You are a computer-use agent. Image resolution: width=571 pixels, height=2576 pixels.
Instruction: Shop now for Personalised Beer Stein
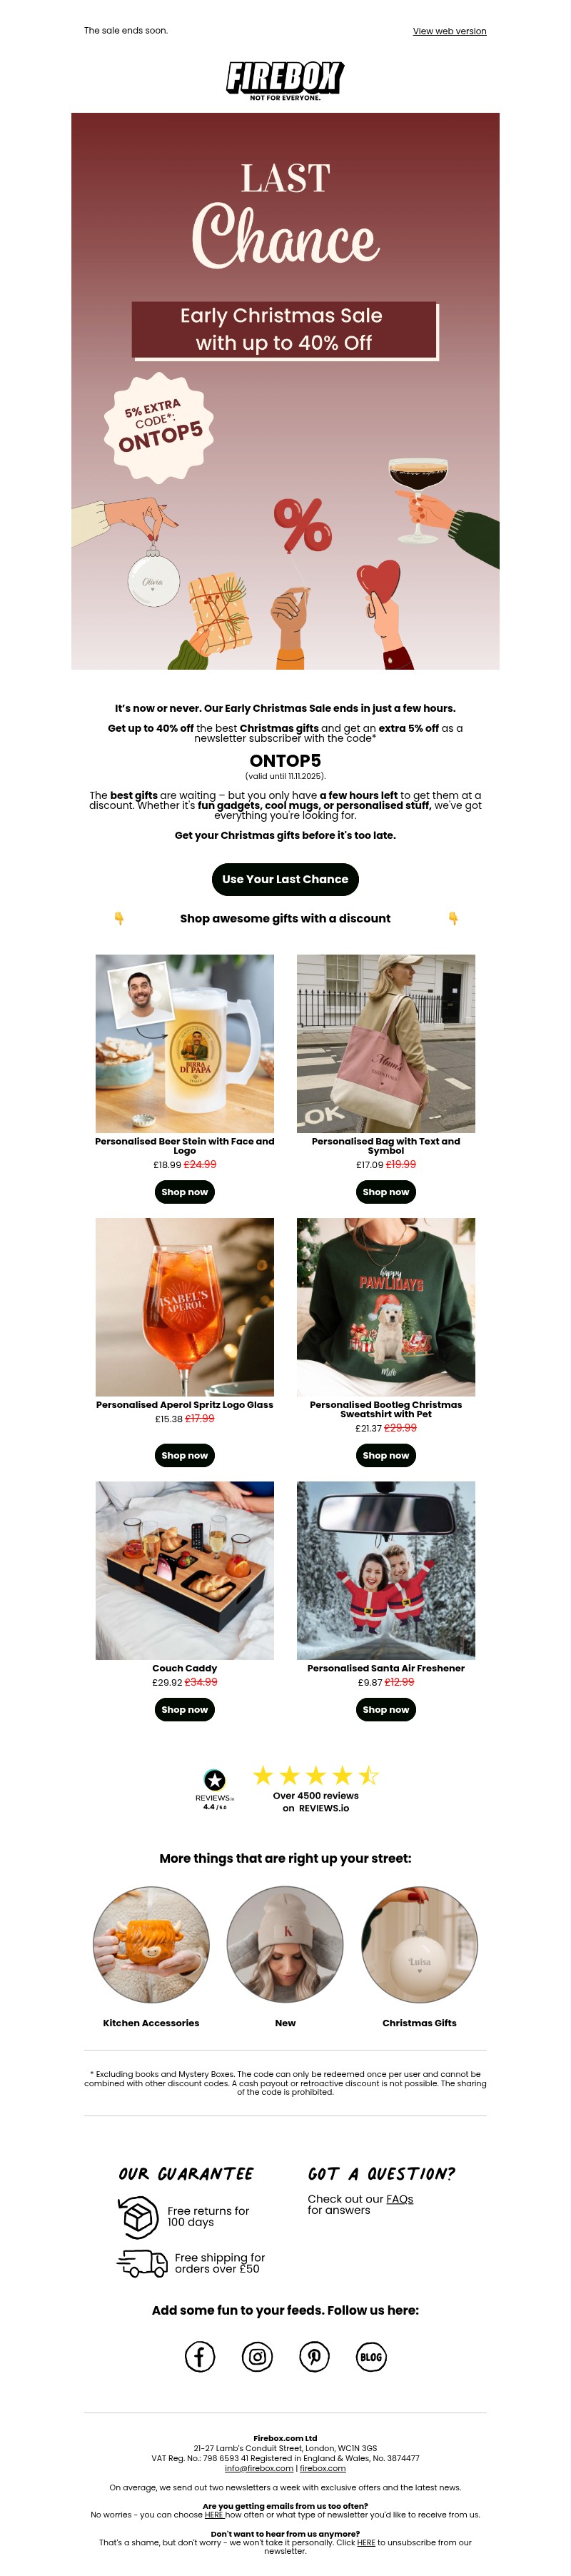(x=185, y=1192)
